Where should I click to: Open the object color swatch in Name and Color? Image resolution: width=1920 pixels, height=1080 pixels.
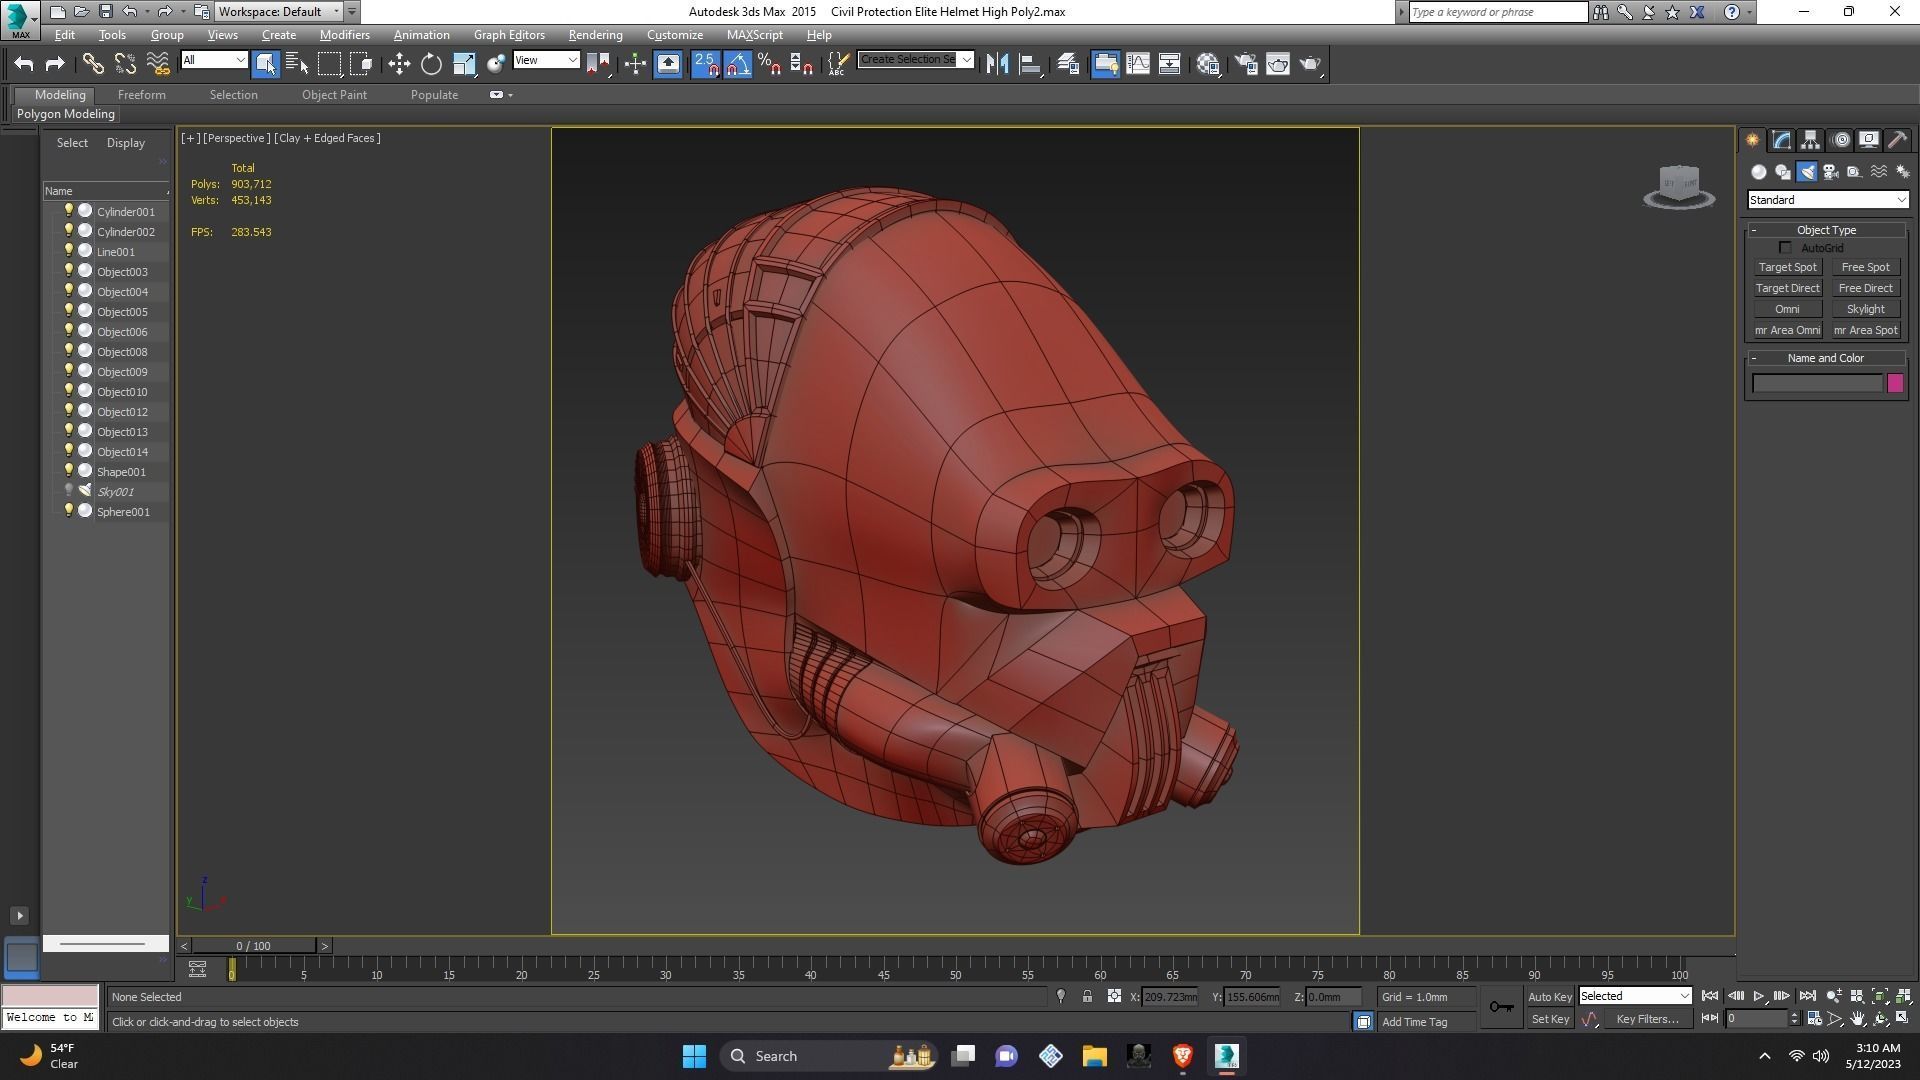click(1896, 383)
